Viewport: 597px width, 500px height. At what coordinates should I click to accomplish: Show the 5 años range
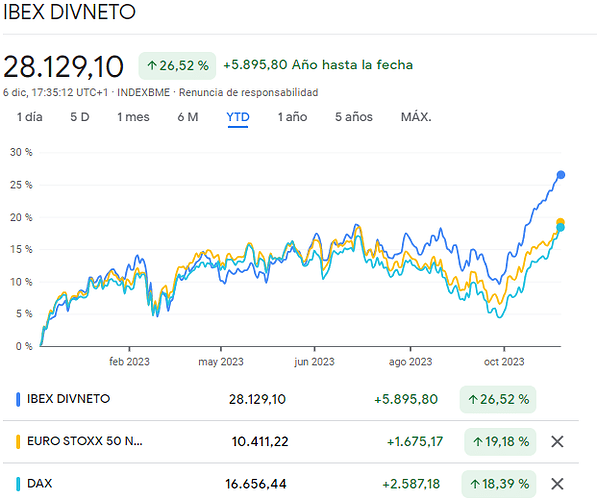[354, 117]
